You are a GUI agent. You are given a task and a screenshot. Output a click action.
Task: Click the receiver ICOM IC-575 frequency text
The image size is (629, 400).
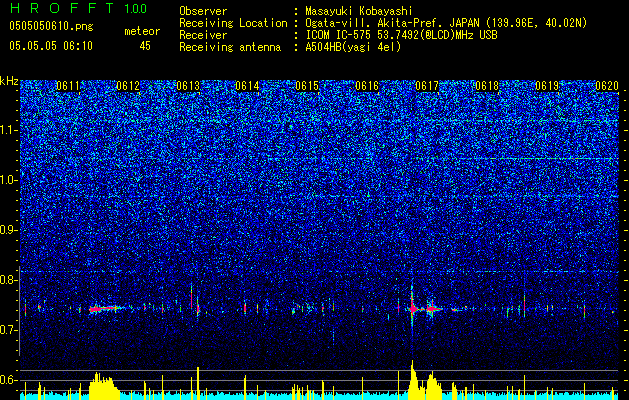click(x=401, y=35)
